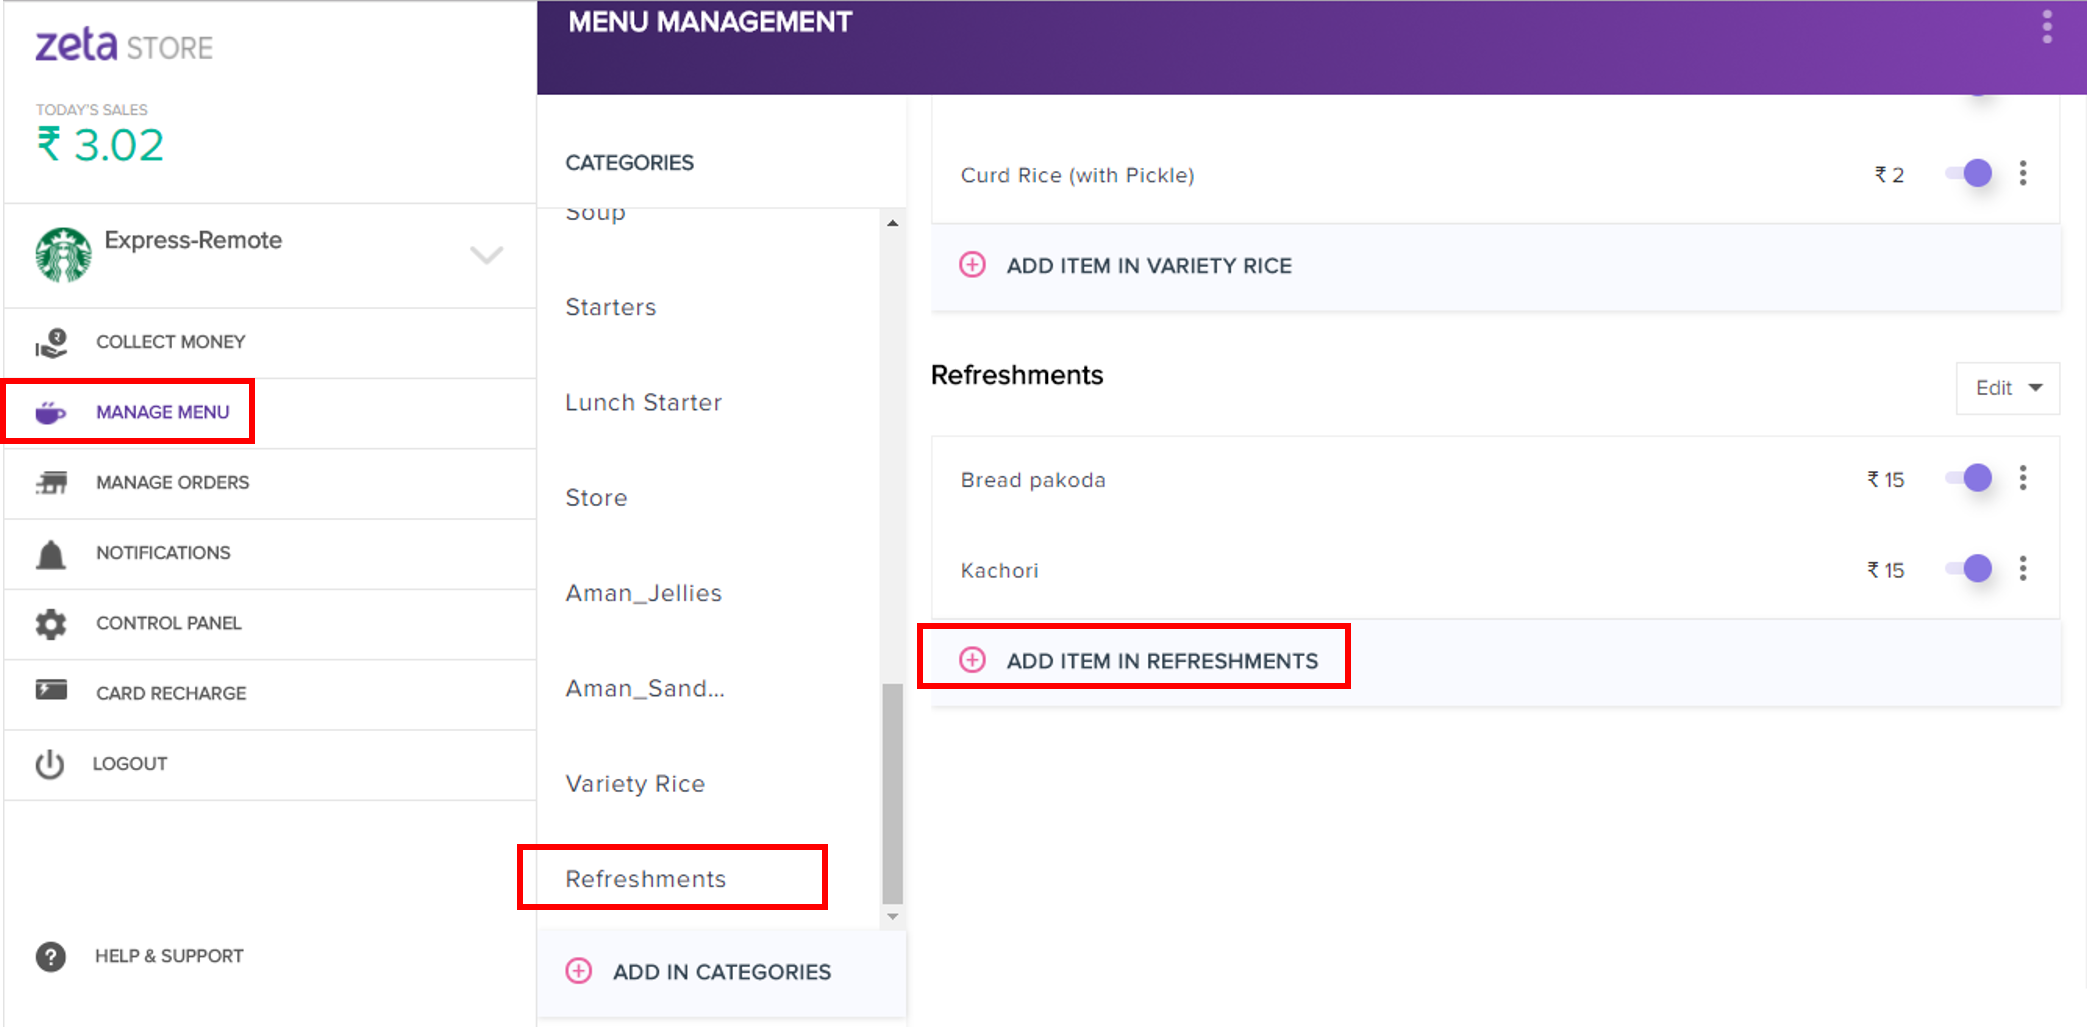Select the Store category
The image size is (2087, 1027).
coord(597,498)
